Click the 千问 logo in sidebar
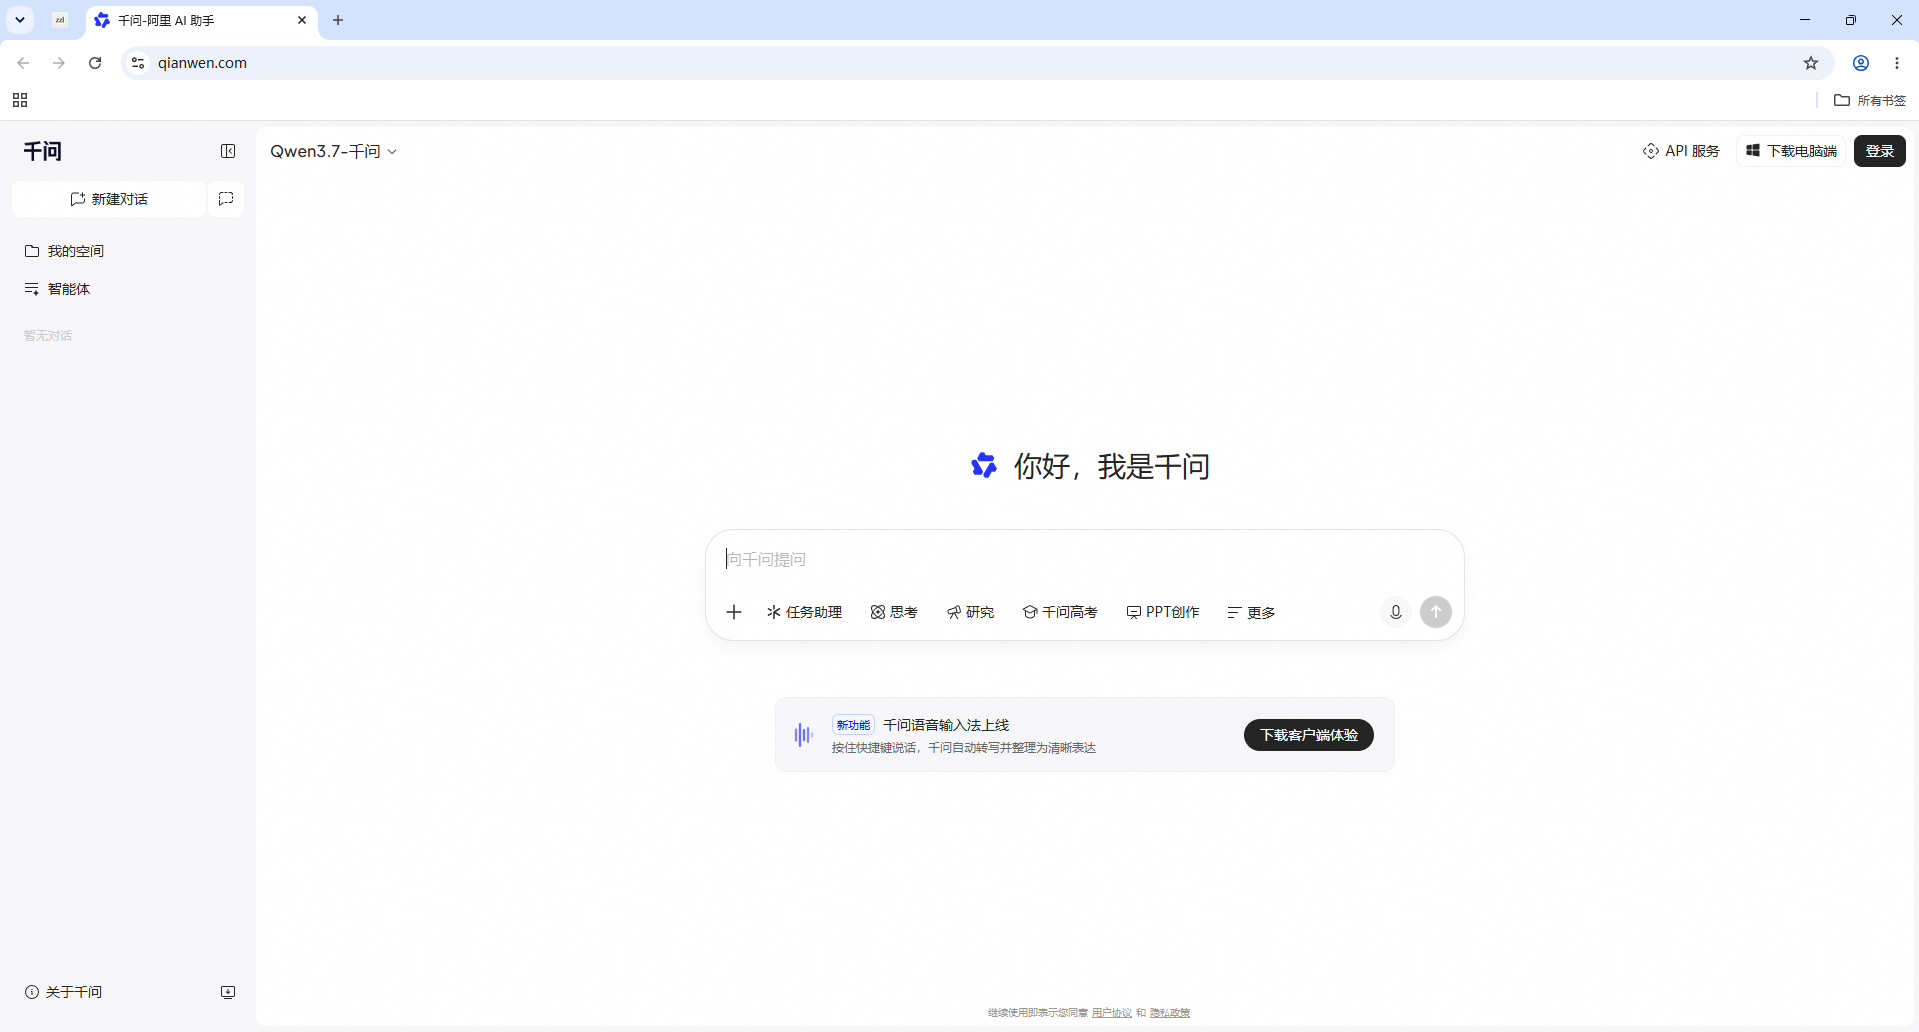Image resolution: width=1919 pixels, height=1032 pixels. click(x=43, y=151)
